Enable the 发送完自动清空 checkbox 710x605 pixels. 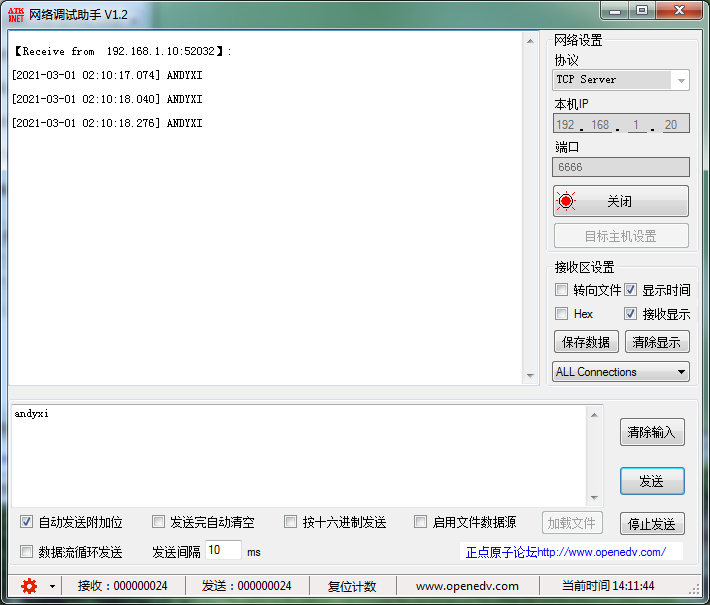[x=158, y=522]
